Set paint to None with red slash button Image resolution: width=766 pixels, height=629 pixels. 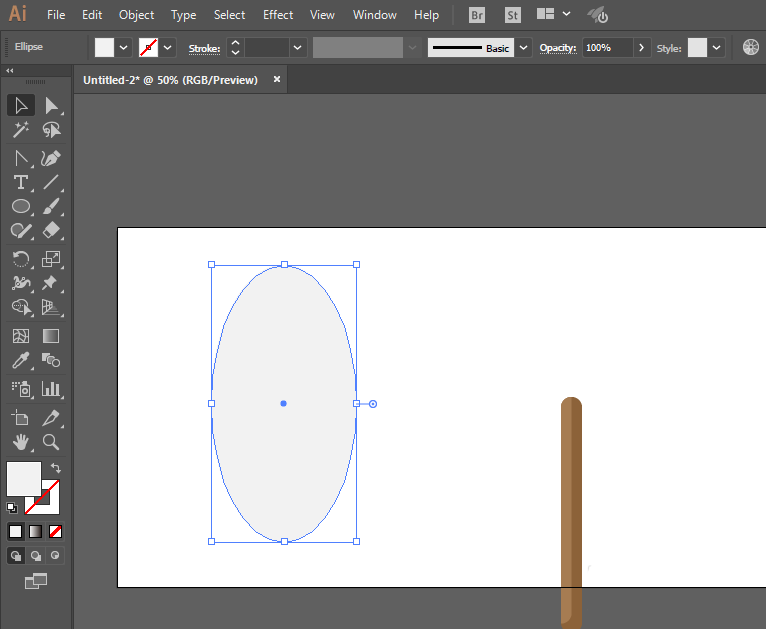coord(56,531)
